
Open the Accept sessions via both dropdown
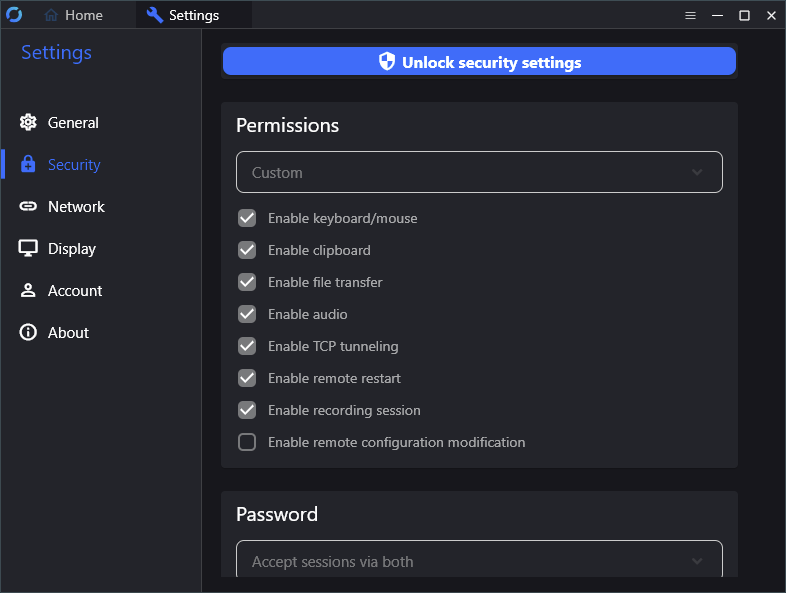tap(479, 561)
